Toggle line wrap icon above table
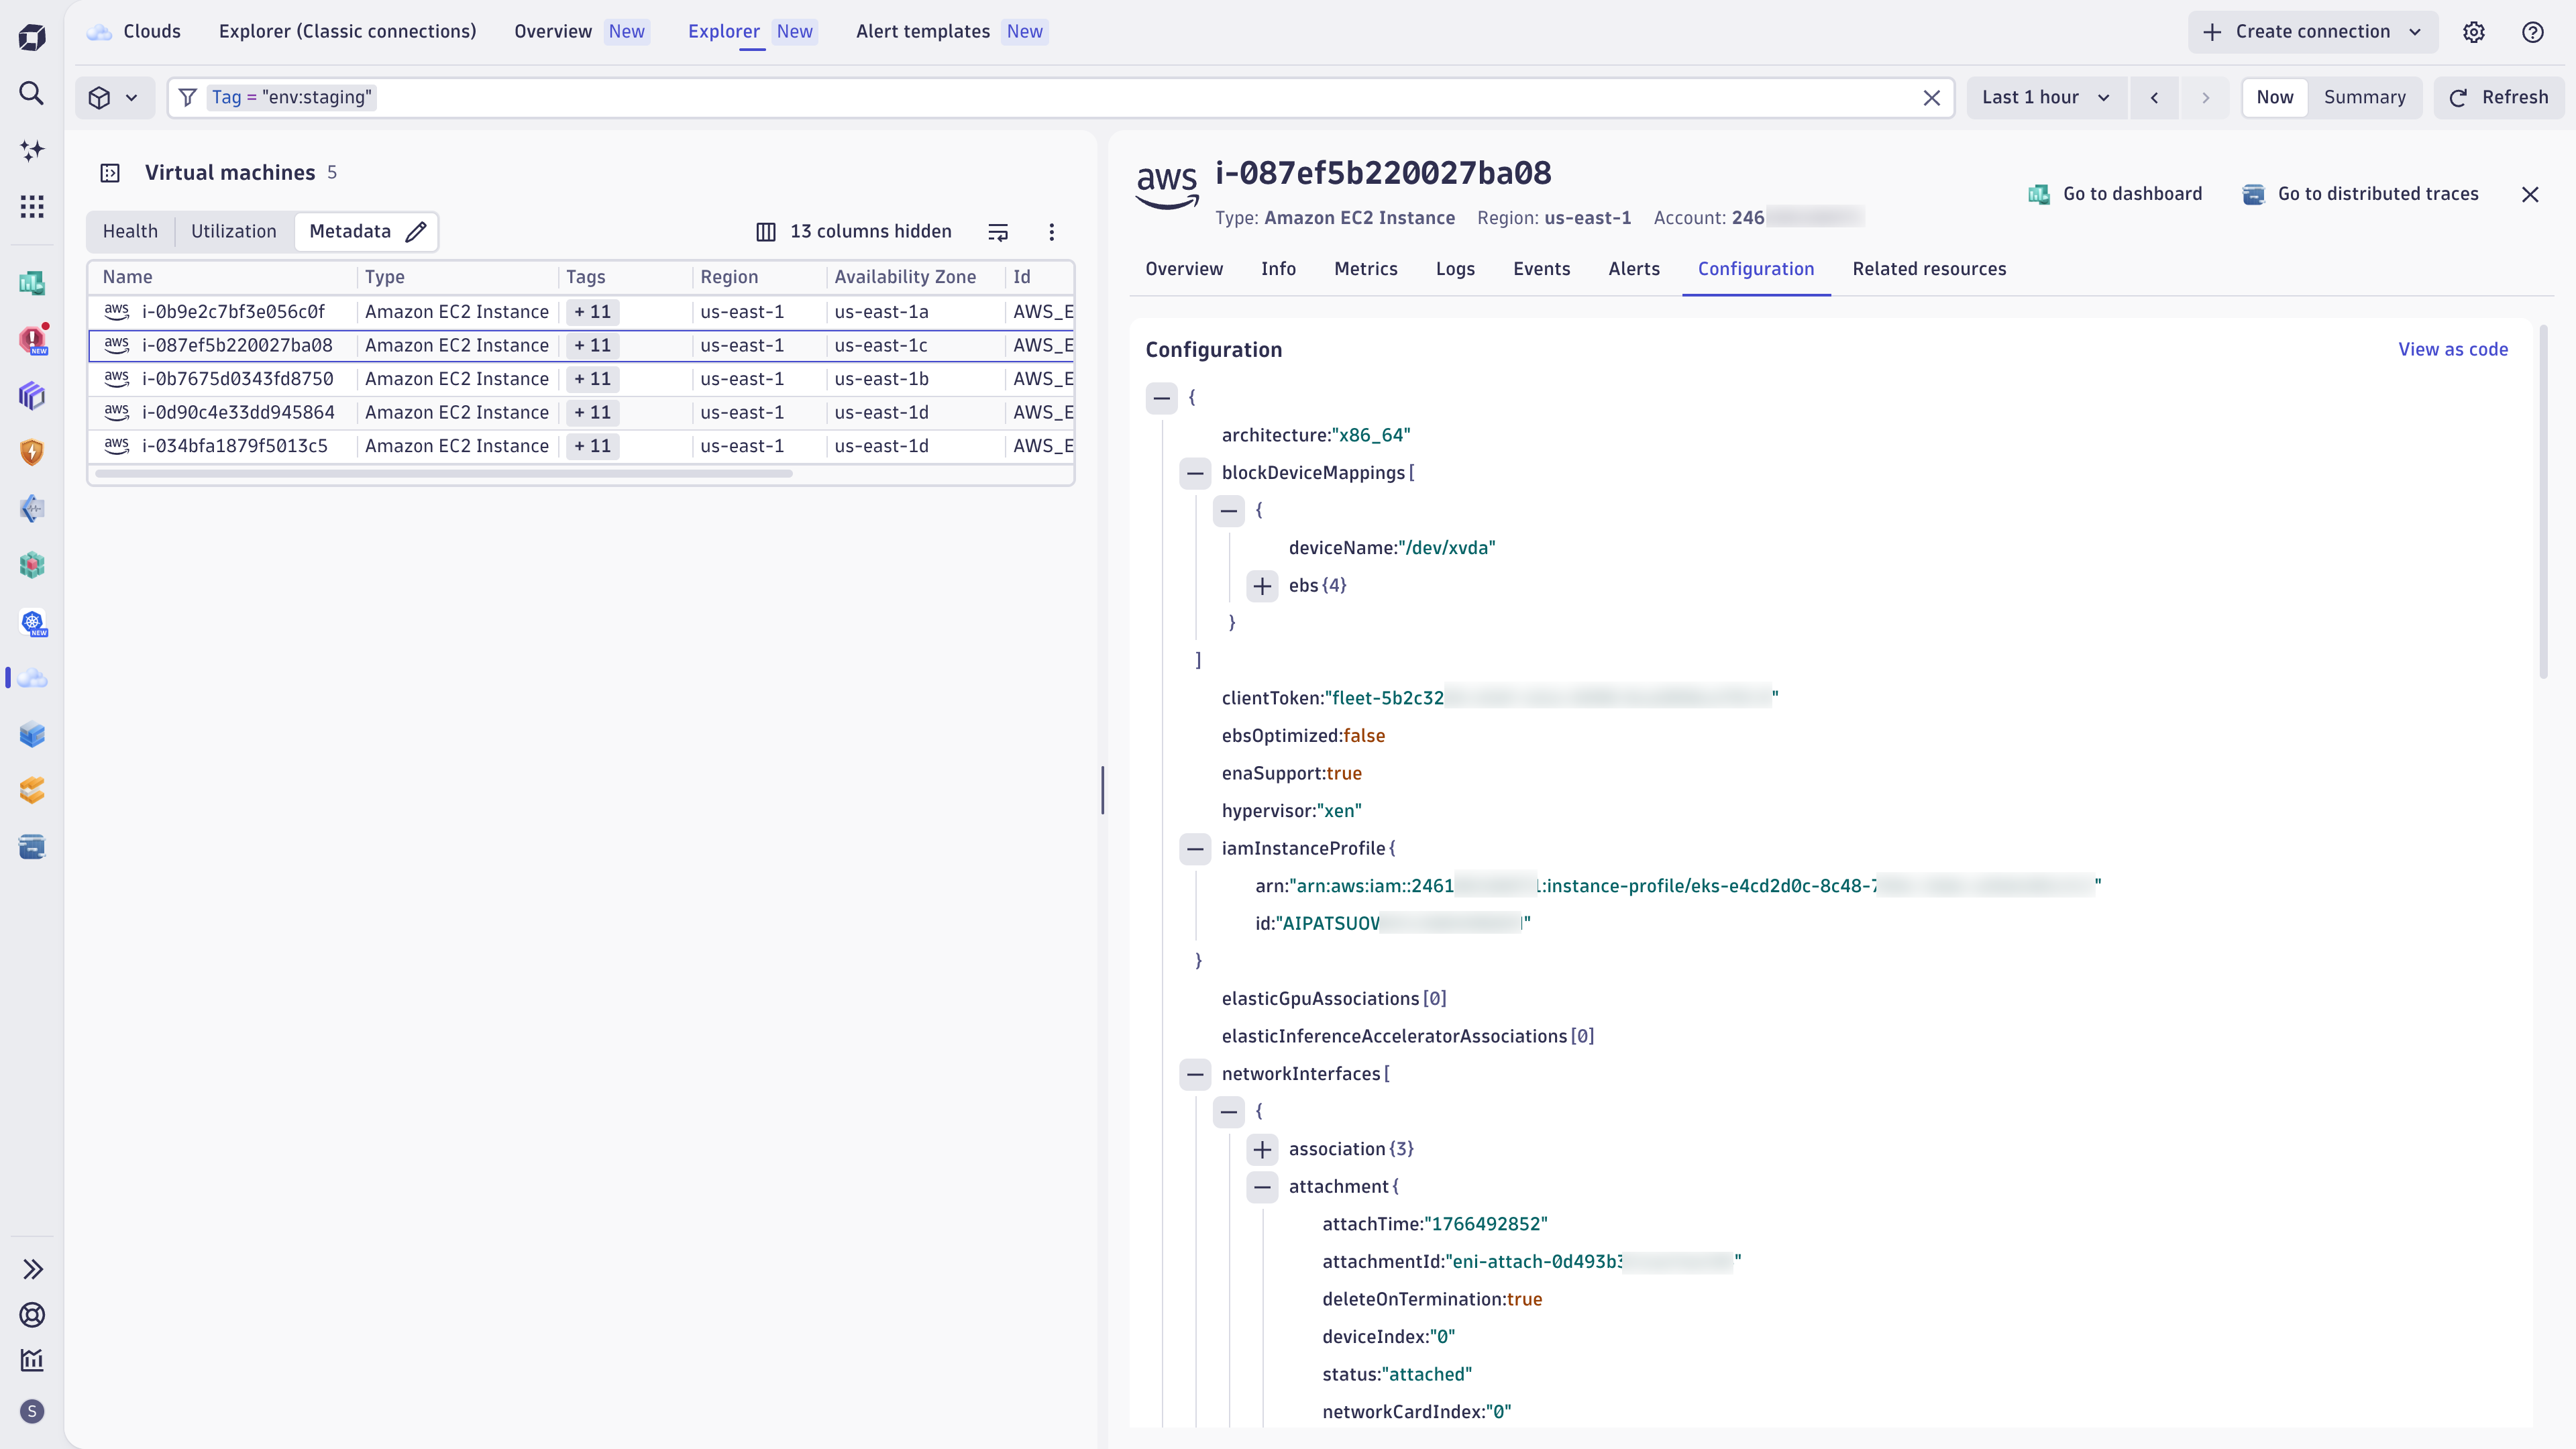The height and width of the screenshot is (1449, 2576). [997, 232]
